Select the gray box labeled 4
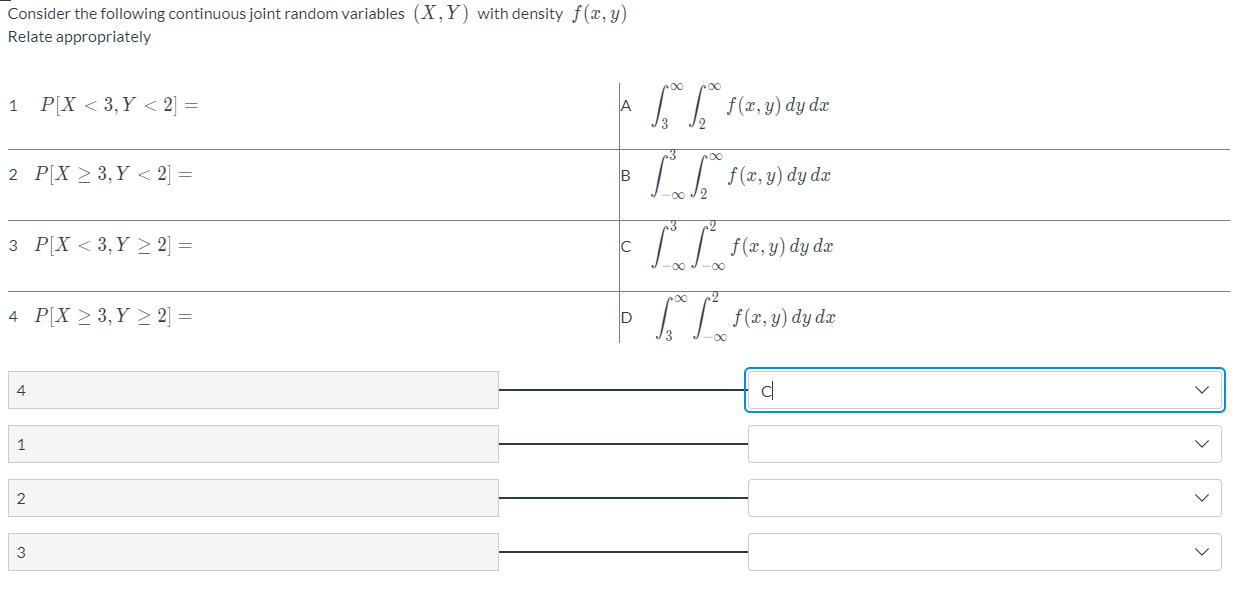Viewport: 1238px width, 599px height. click(x=250, y=390)
